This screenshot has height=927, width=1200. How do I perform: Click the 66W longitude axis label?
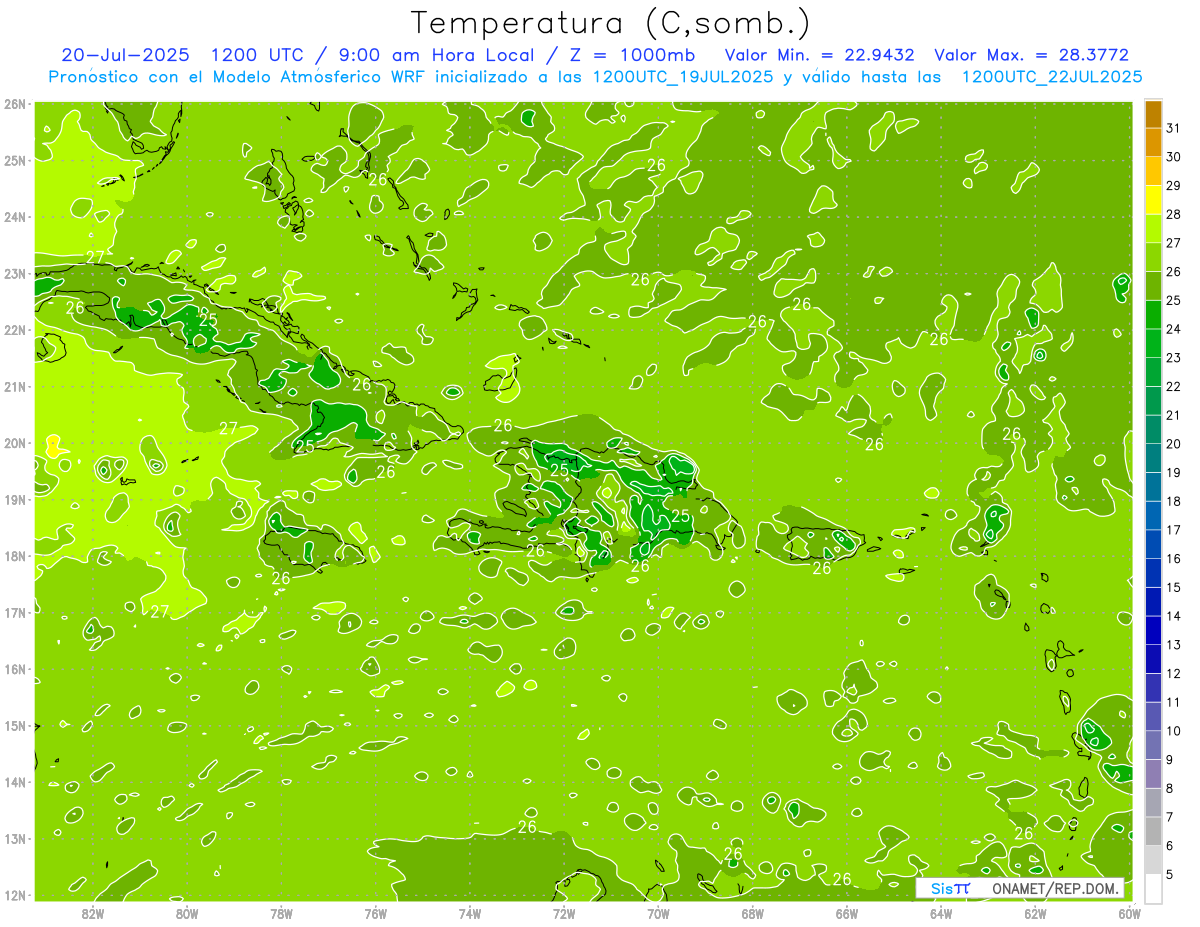click(x=846, y=913)
